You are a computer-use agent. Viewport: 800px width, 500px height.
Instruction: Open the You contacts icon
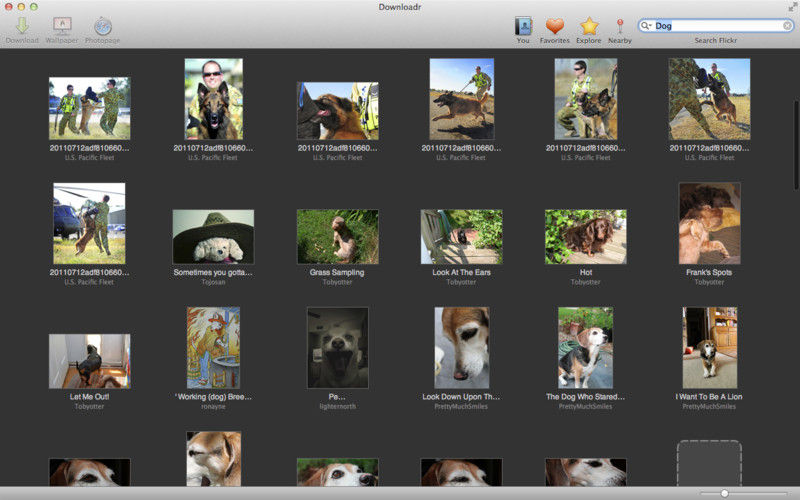(x=523, y=26)
